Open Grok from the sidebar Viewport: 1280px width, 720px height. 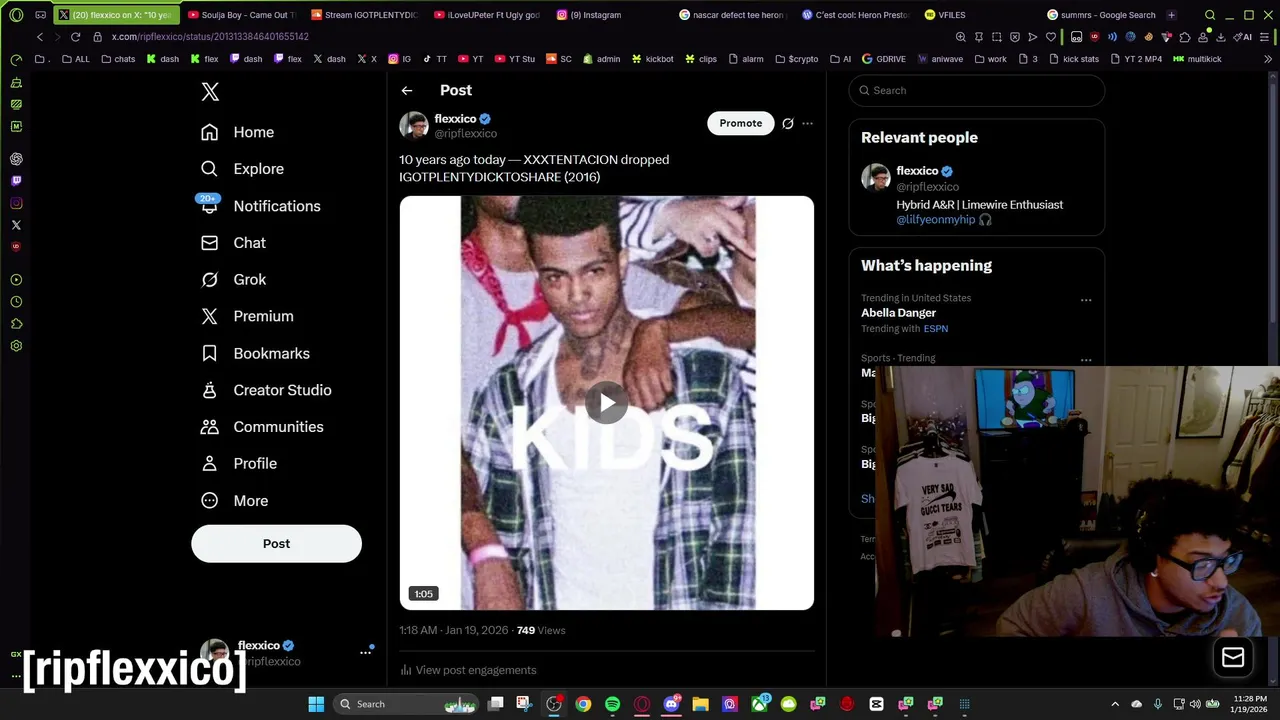pyautogui.click(x=233, y=280)
